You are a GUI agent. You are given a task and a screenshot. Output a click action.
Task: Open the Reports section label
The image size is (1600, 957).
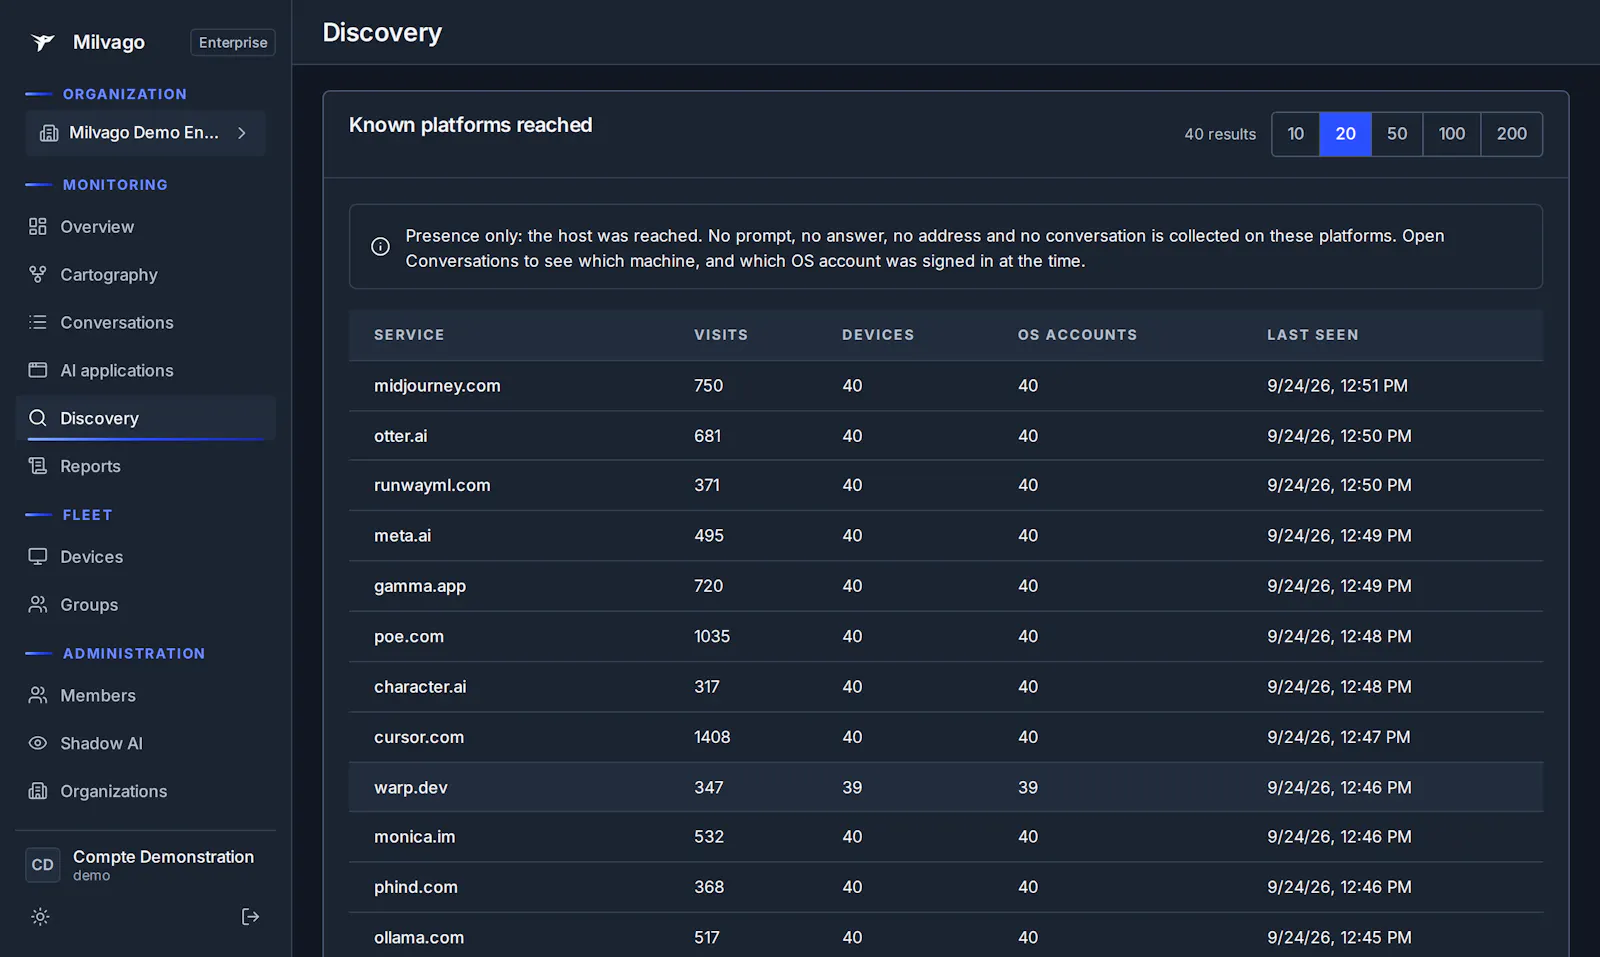[x=90, y=467]
